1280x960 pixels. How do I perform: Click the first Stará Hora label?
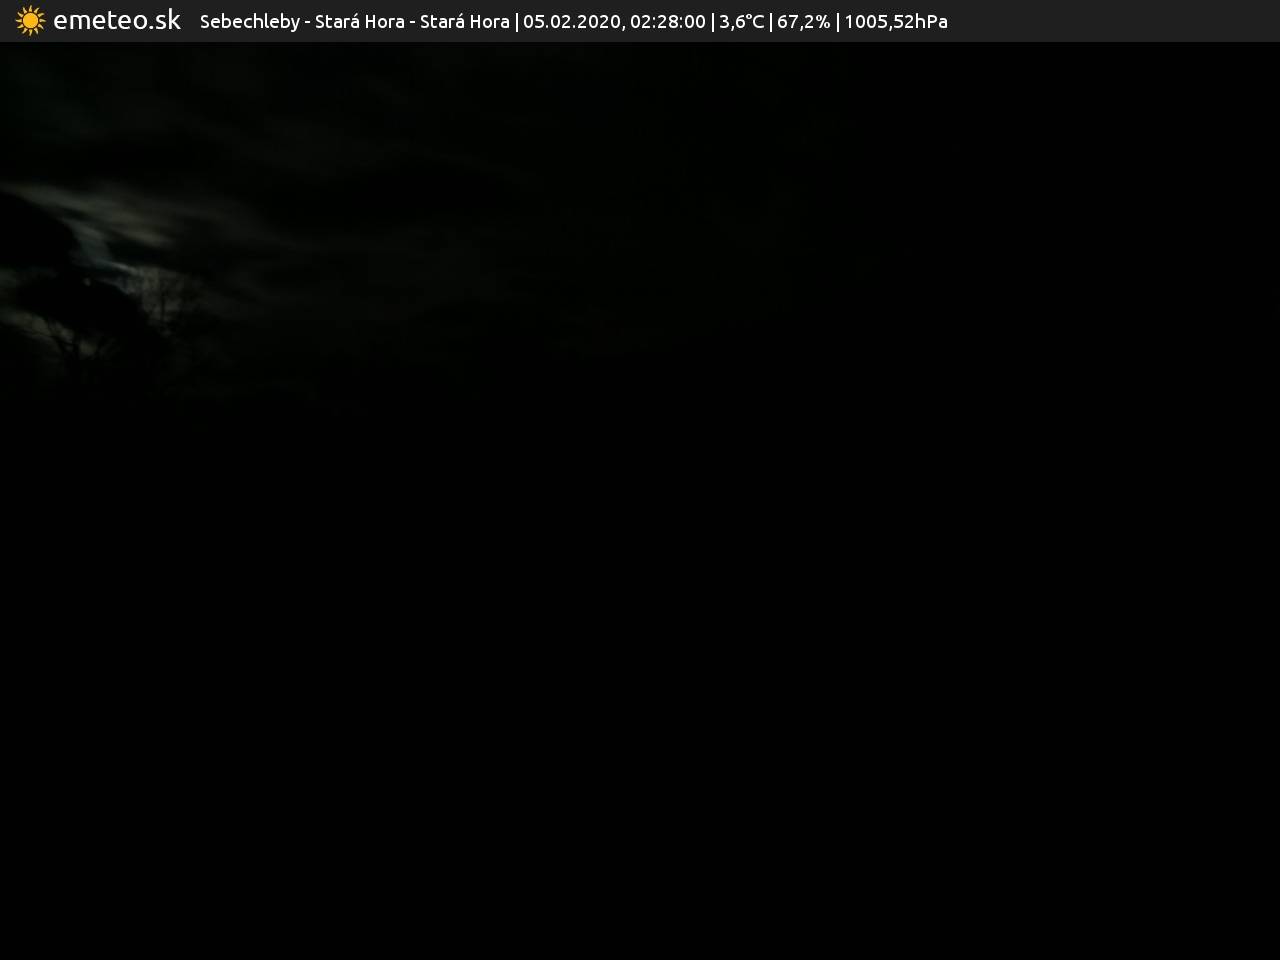click(359, 22)
